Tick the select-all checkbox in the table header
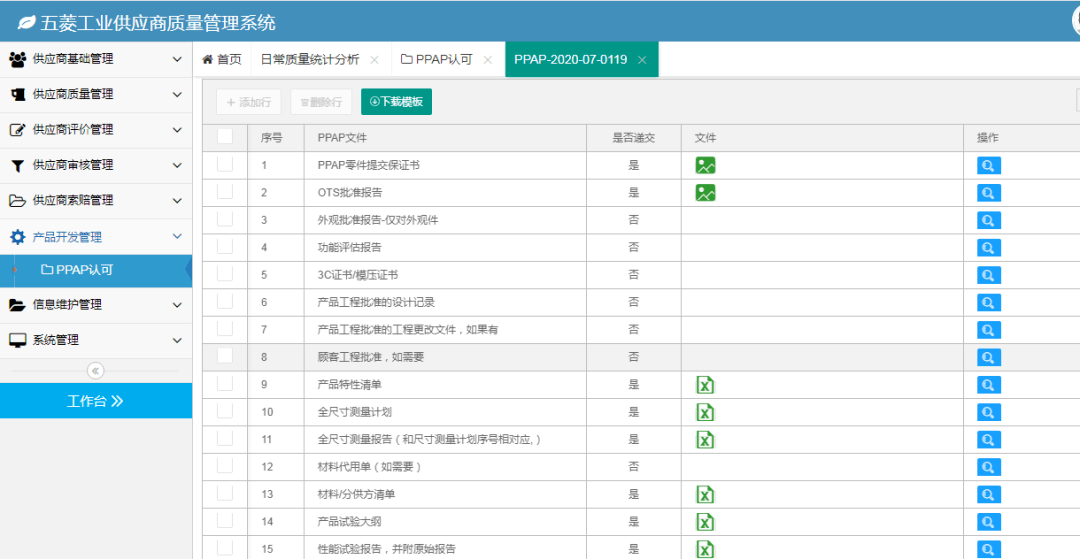Screen dimensions: 1080x559 225,136
